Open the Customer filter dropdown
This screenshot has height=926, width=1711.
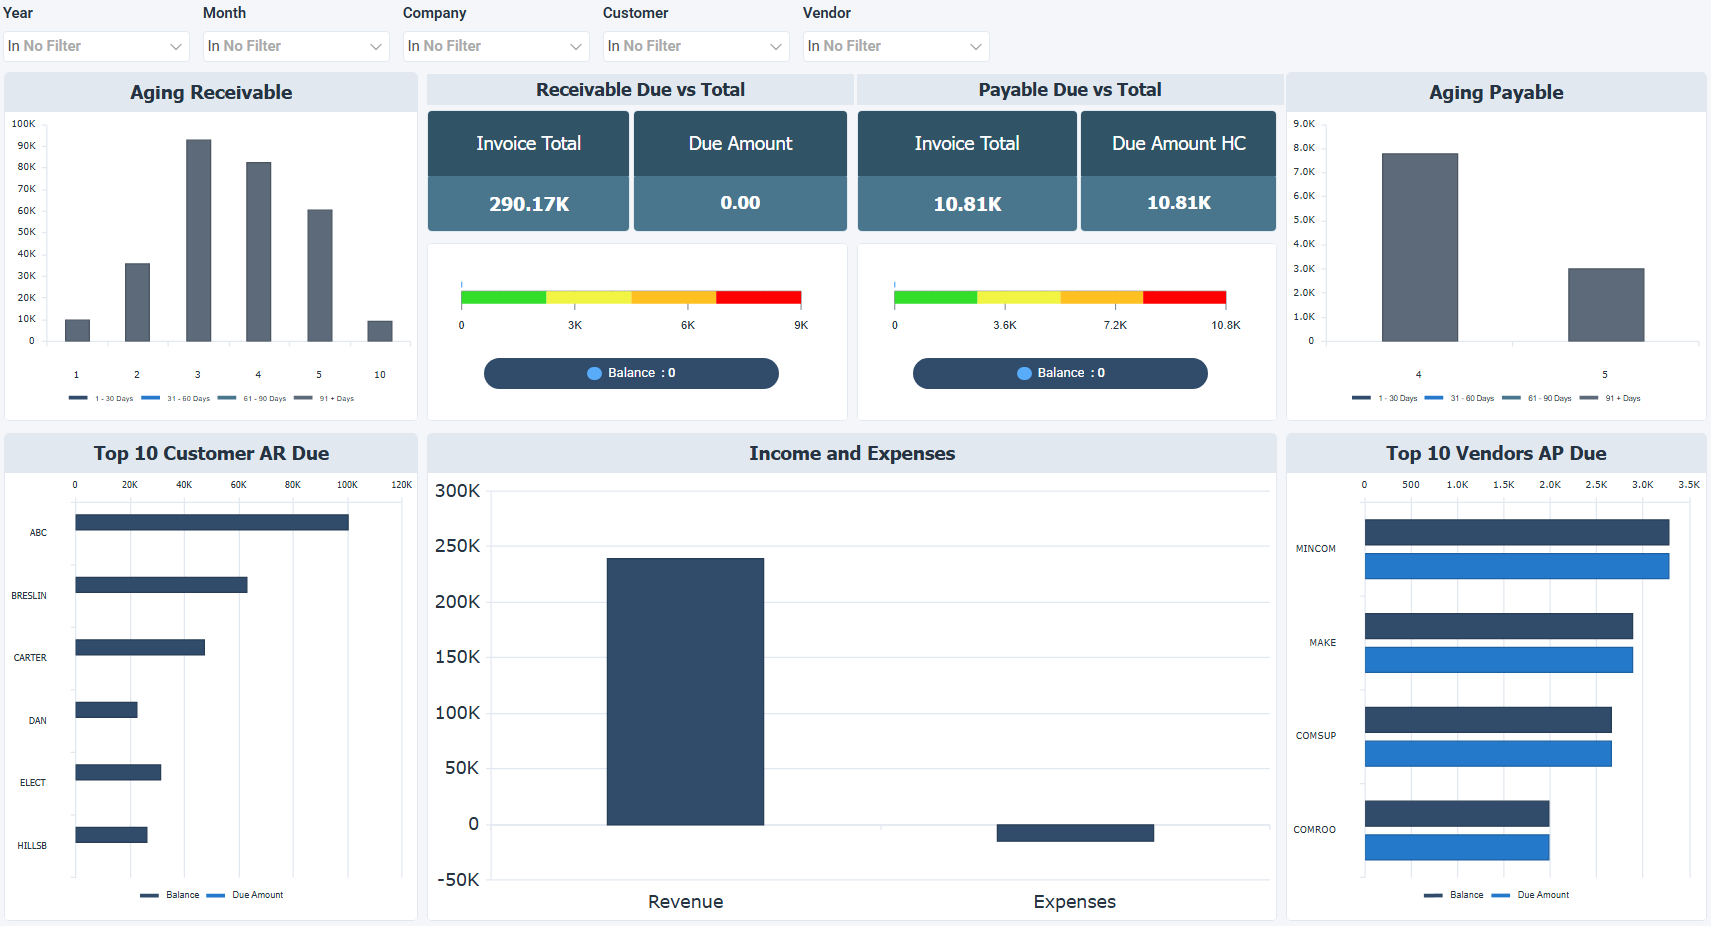coord(696,46)
